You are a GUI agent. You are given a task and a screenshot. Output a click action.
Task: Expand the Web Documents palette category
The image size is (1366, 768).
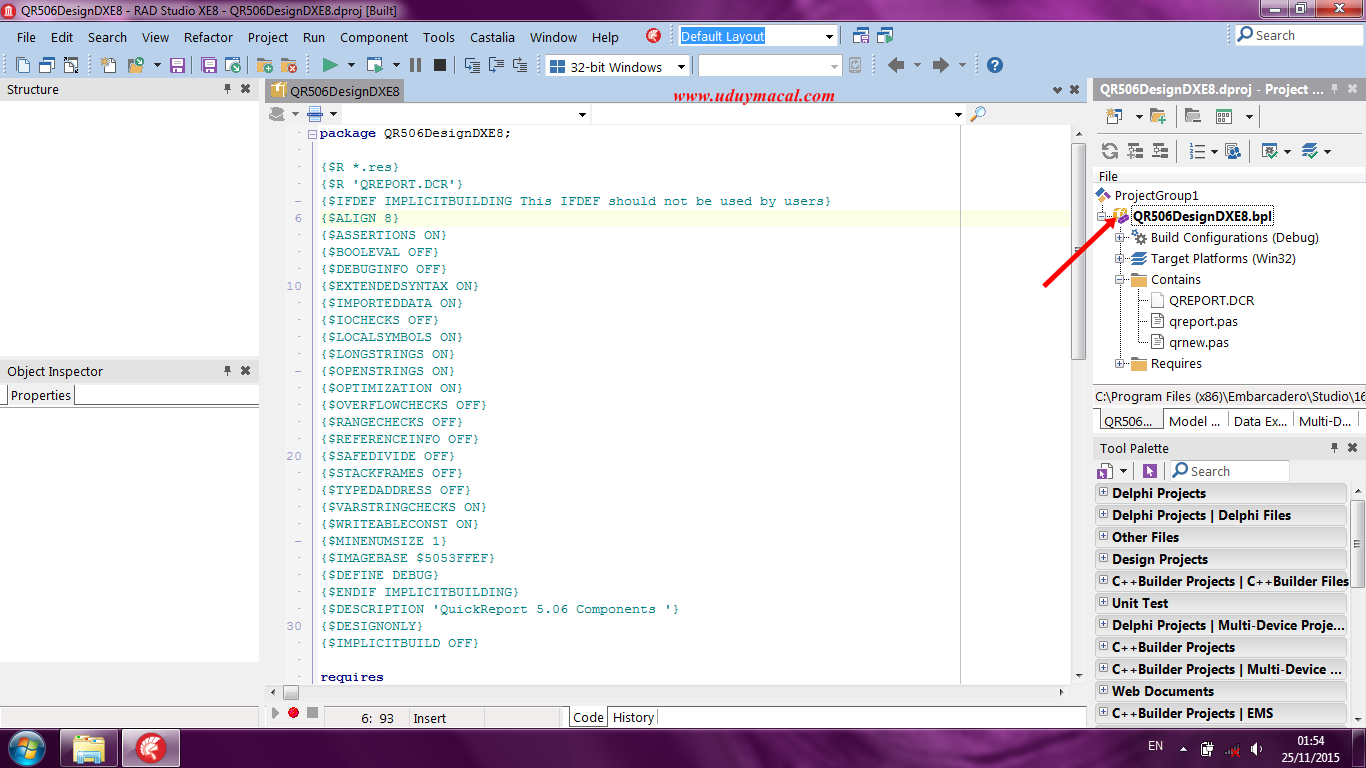[1104, 691]
